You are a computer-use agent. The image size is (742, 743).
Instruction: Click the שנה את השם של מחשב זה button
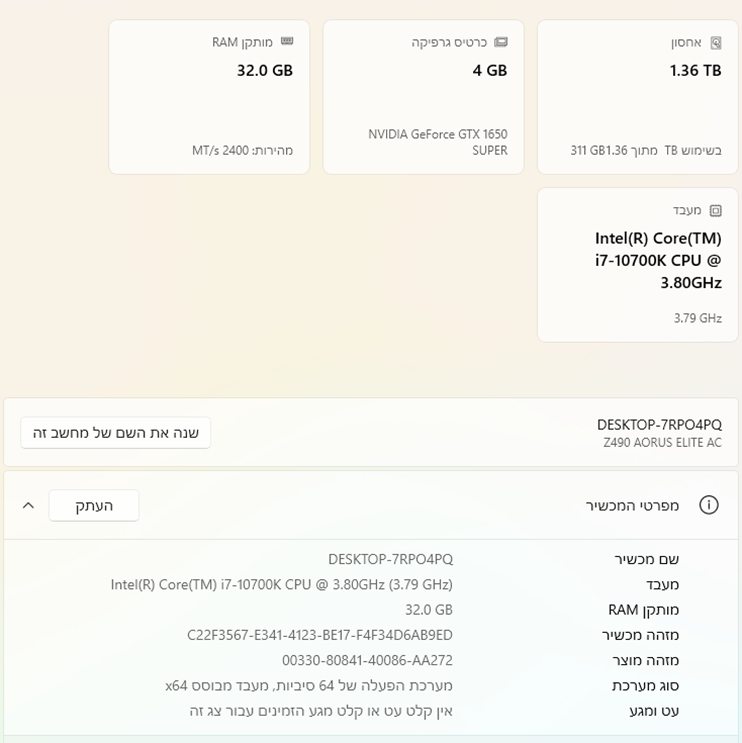point(116,433)
